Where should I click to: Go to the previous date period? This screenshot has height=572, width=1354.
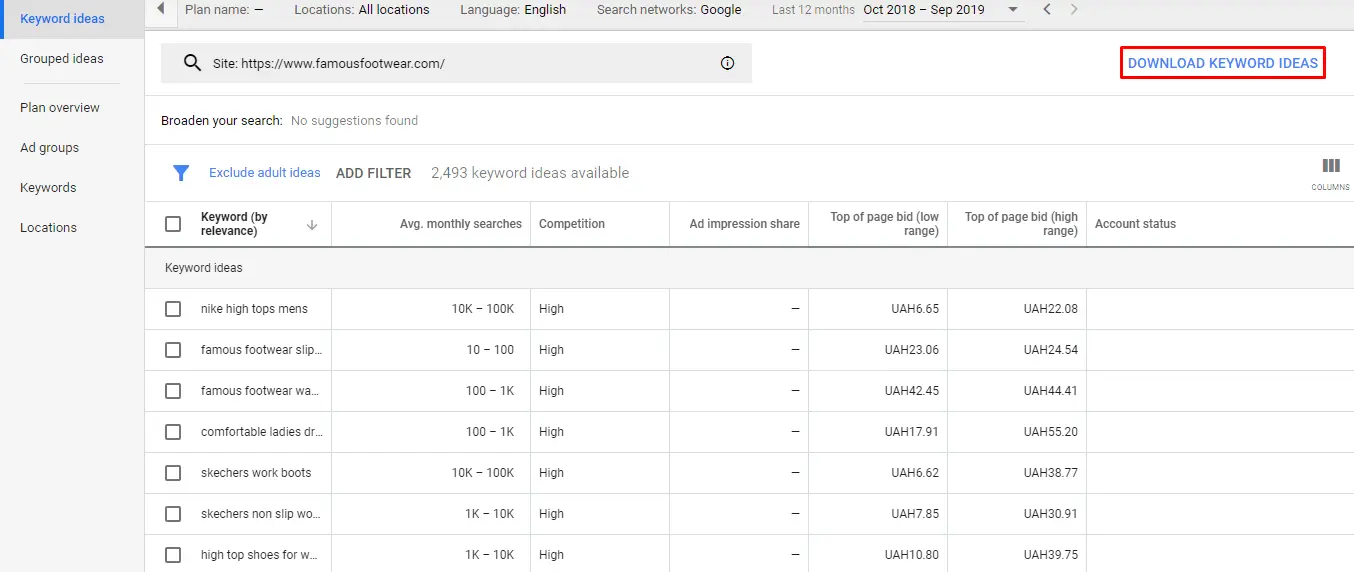click(1046, 10)
